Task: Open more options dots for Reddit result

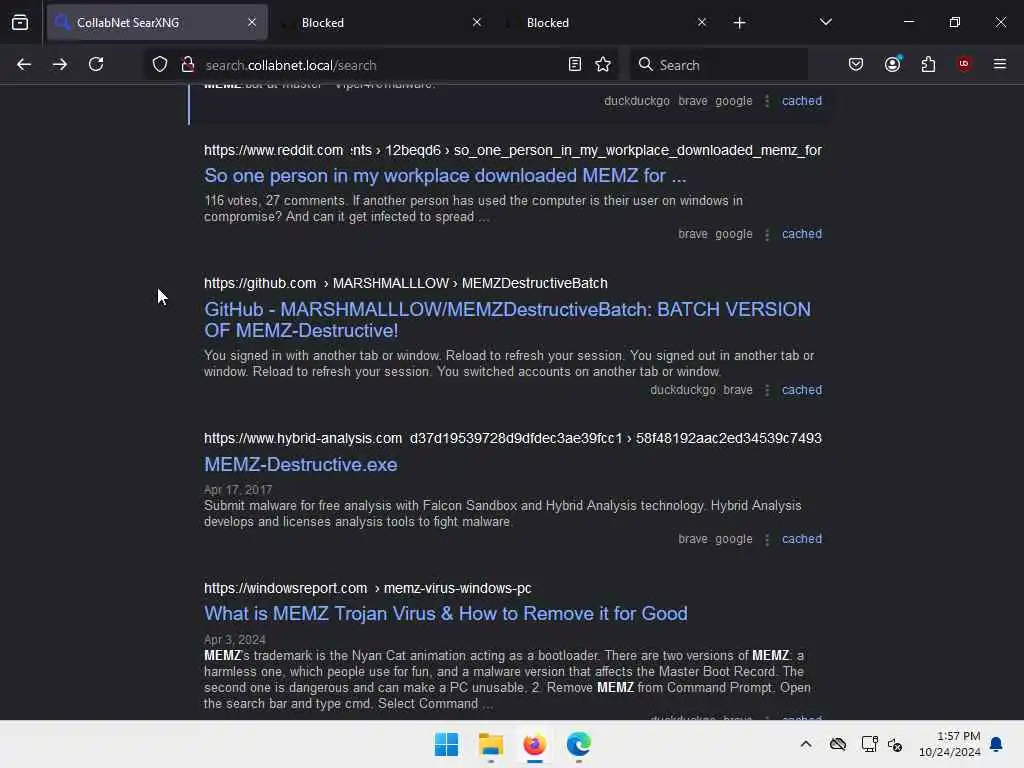Action: pyautogui.click(x=767, y=234)
